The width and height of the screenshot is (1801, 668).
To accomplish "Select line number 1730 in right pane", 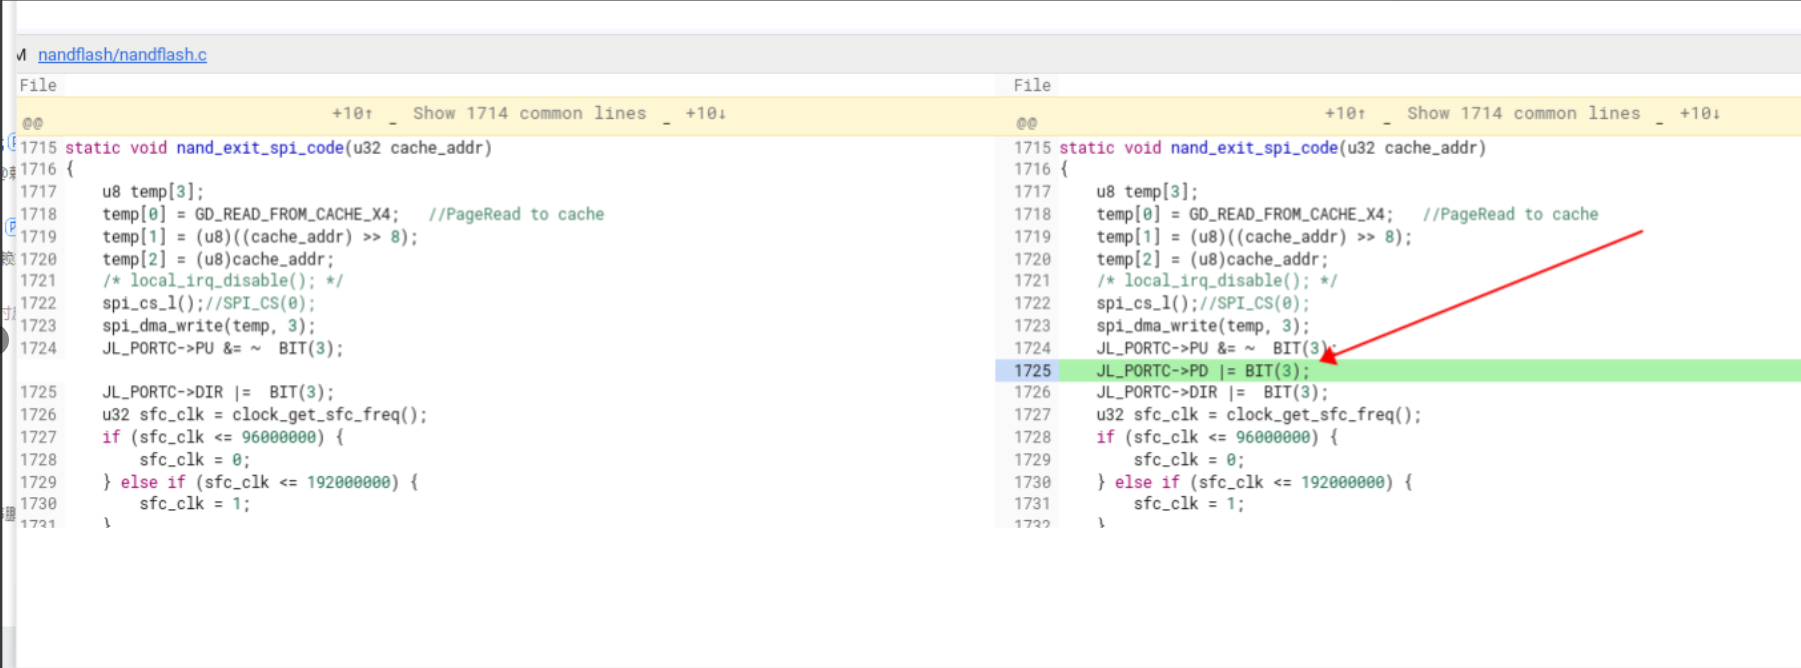I will pyautogui.click(x=1032, y=483).
